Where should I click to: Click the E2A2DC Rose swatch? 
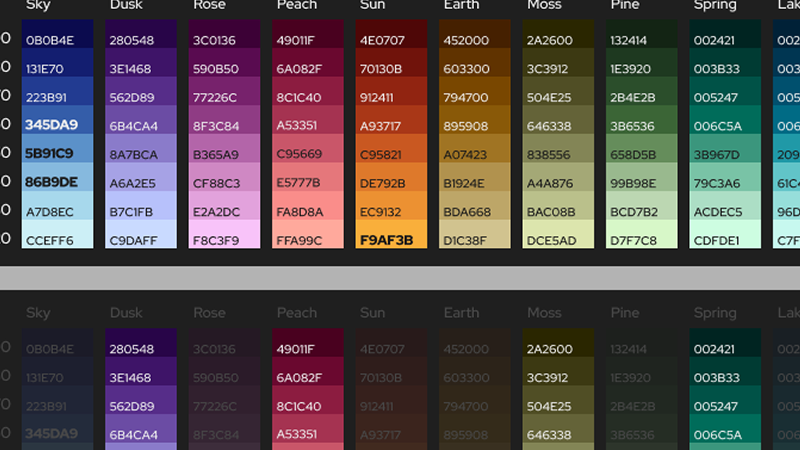pyautogui.click(x=224, y=206)
